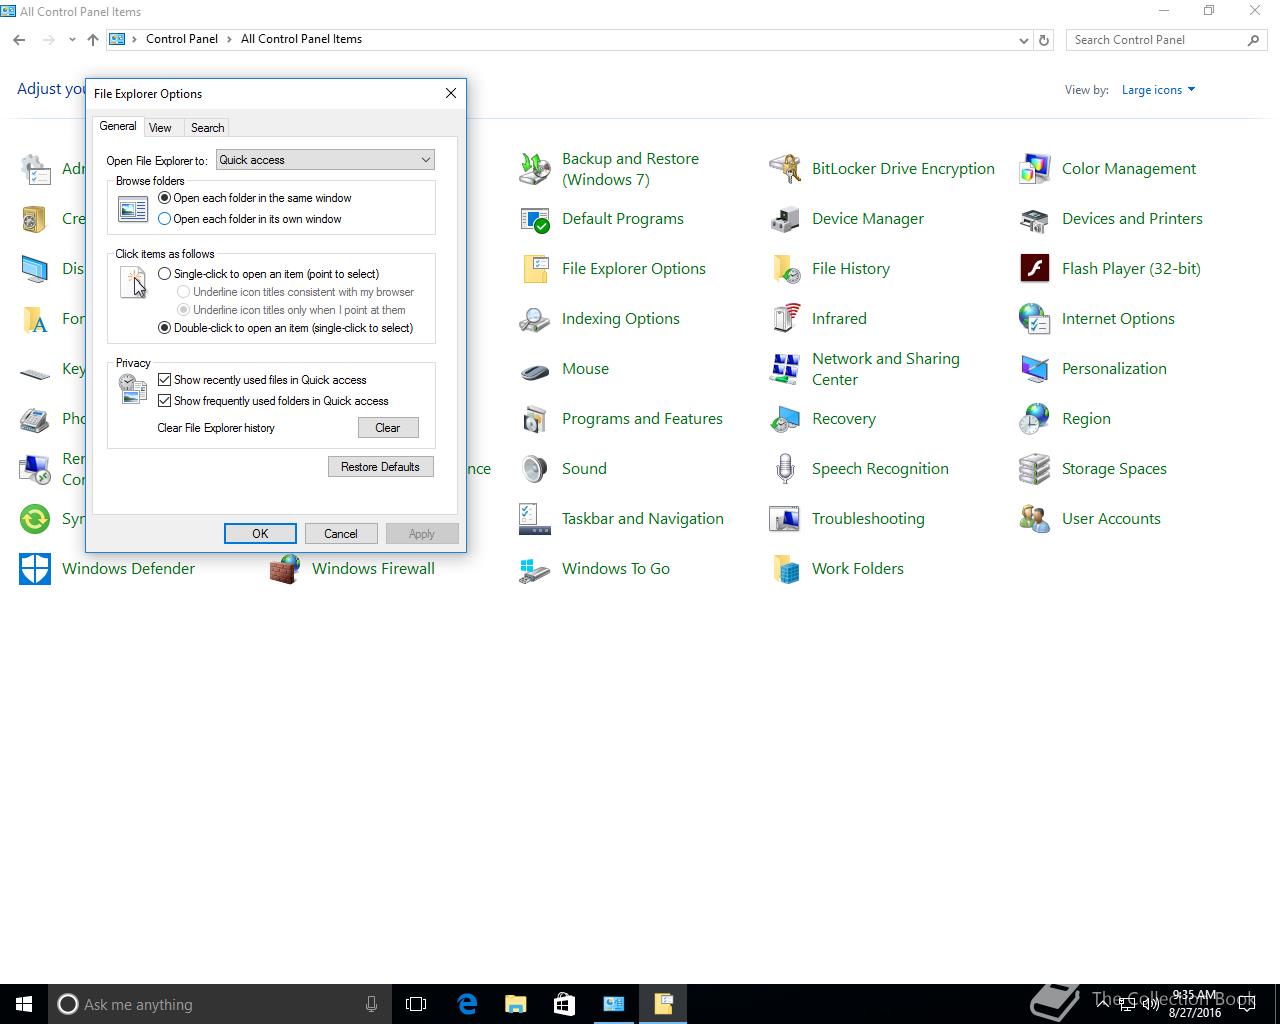Expand the chevron after Control Panel breadcrumb
Screen dimensions: 1280x1024
229,40
